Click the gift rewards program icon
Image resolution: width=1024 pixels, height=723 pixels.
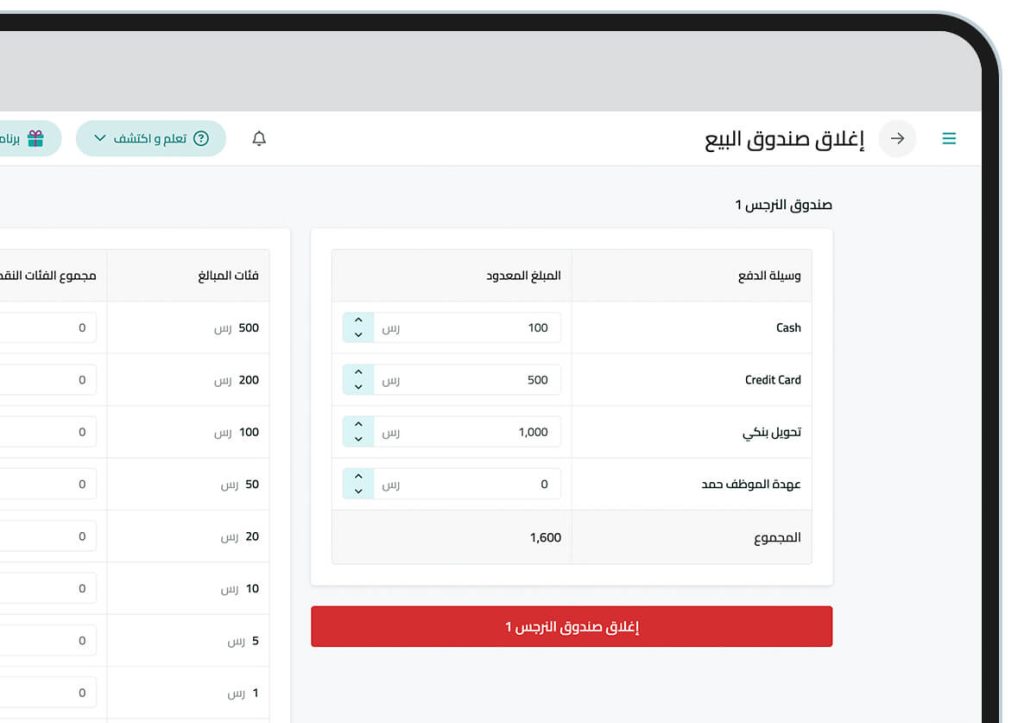coord(36,138)
